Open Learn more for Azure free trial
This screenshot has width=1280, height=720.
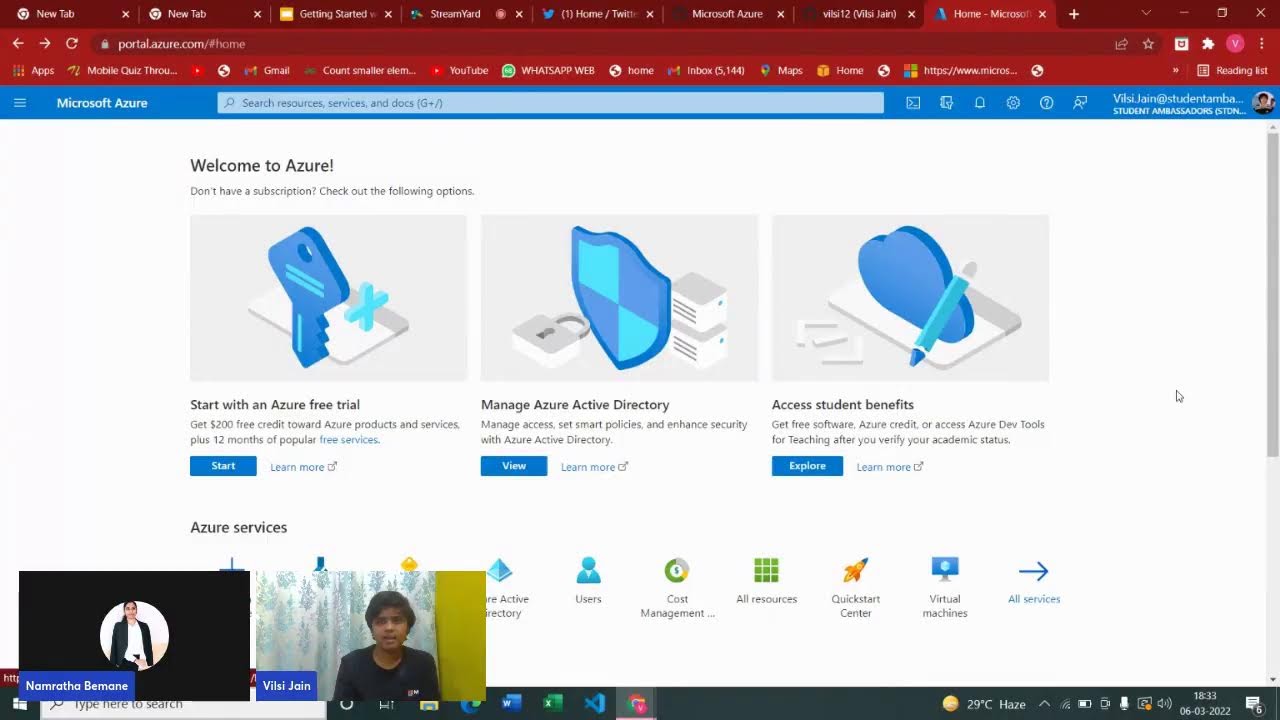303,467
